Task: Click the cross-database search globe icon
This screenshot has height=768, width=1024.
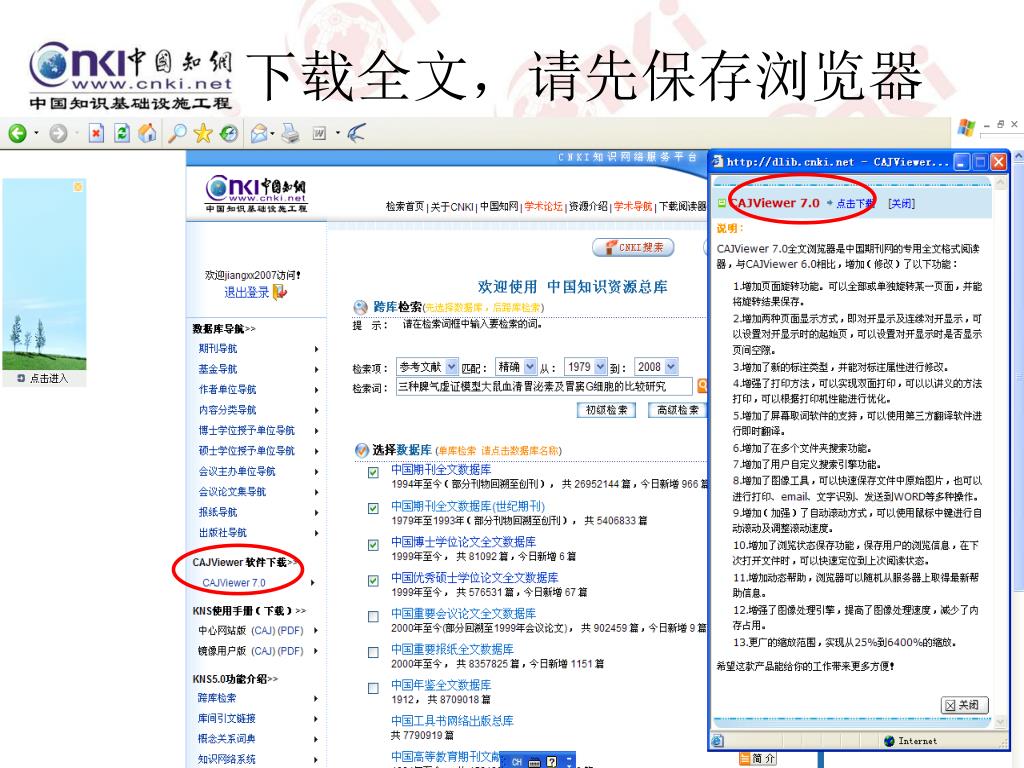Action: pyautogui.click(x=360, y=307)
